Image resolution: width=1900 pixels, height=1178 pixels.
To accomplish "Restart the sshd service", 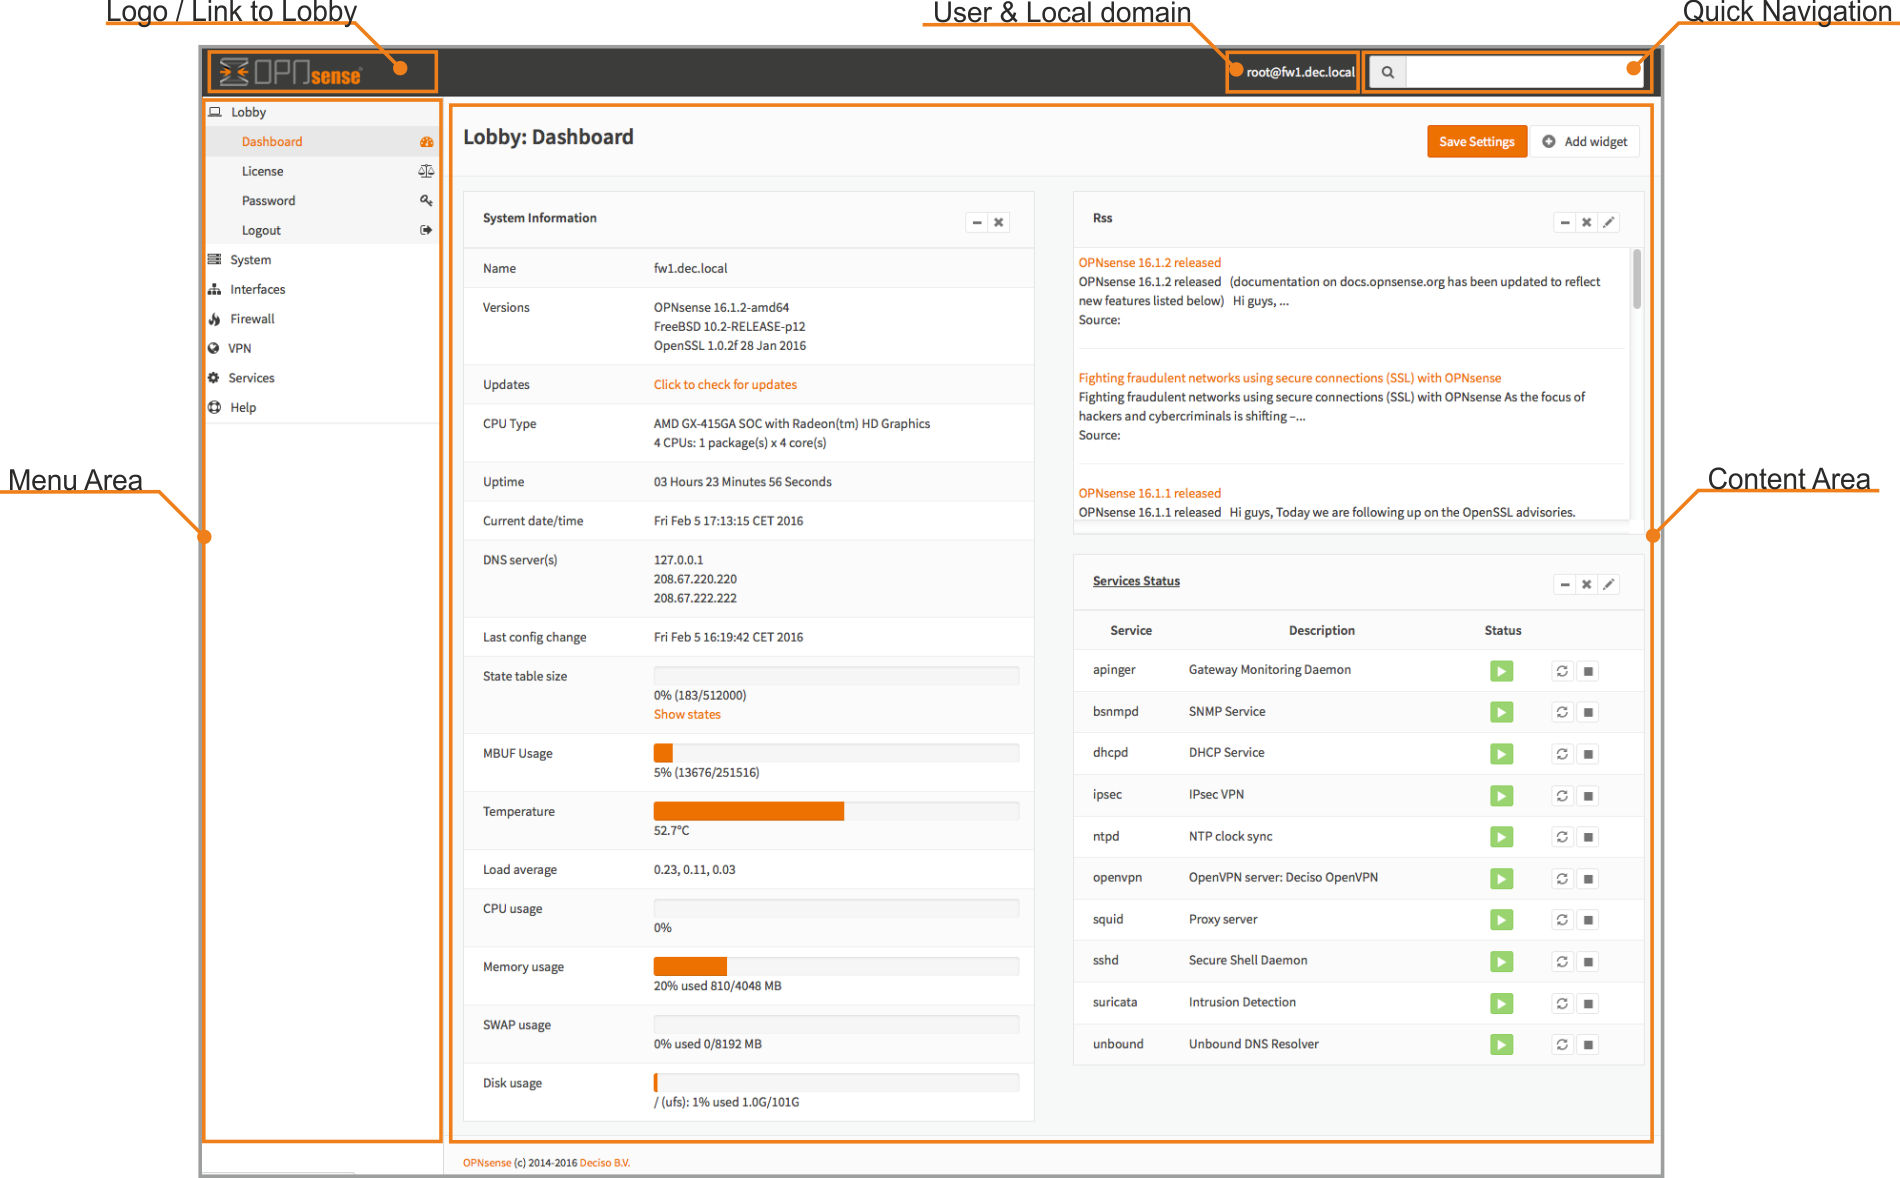I will tap(1562, 962).
